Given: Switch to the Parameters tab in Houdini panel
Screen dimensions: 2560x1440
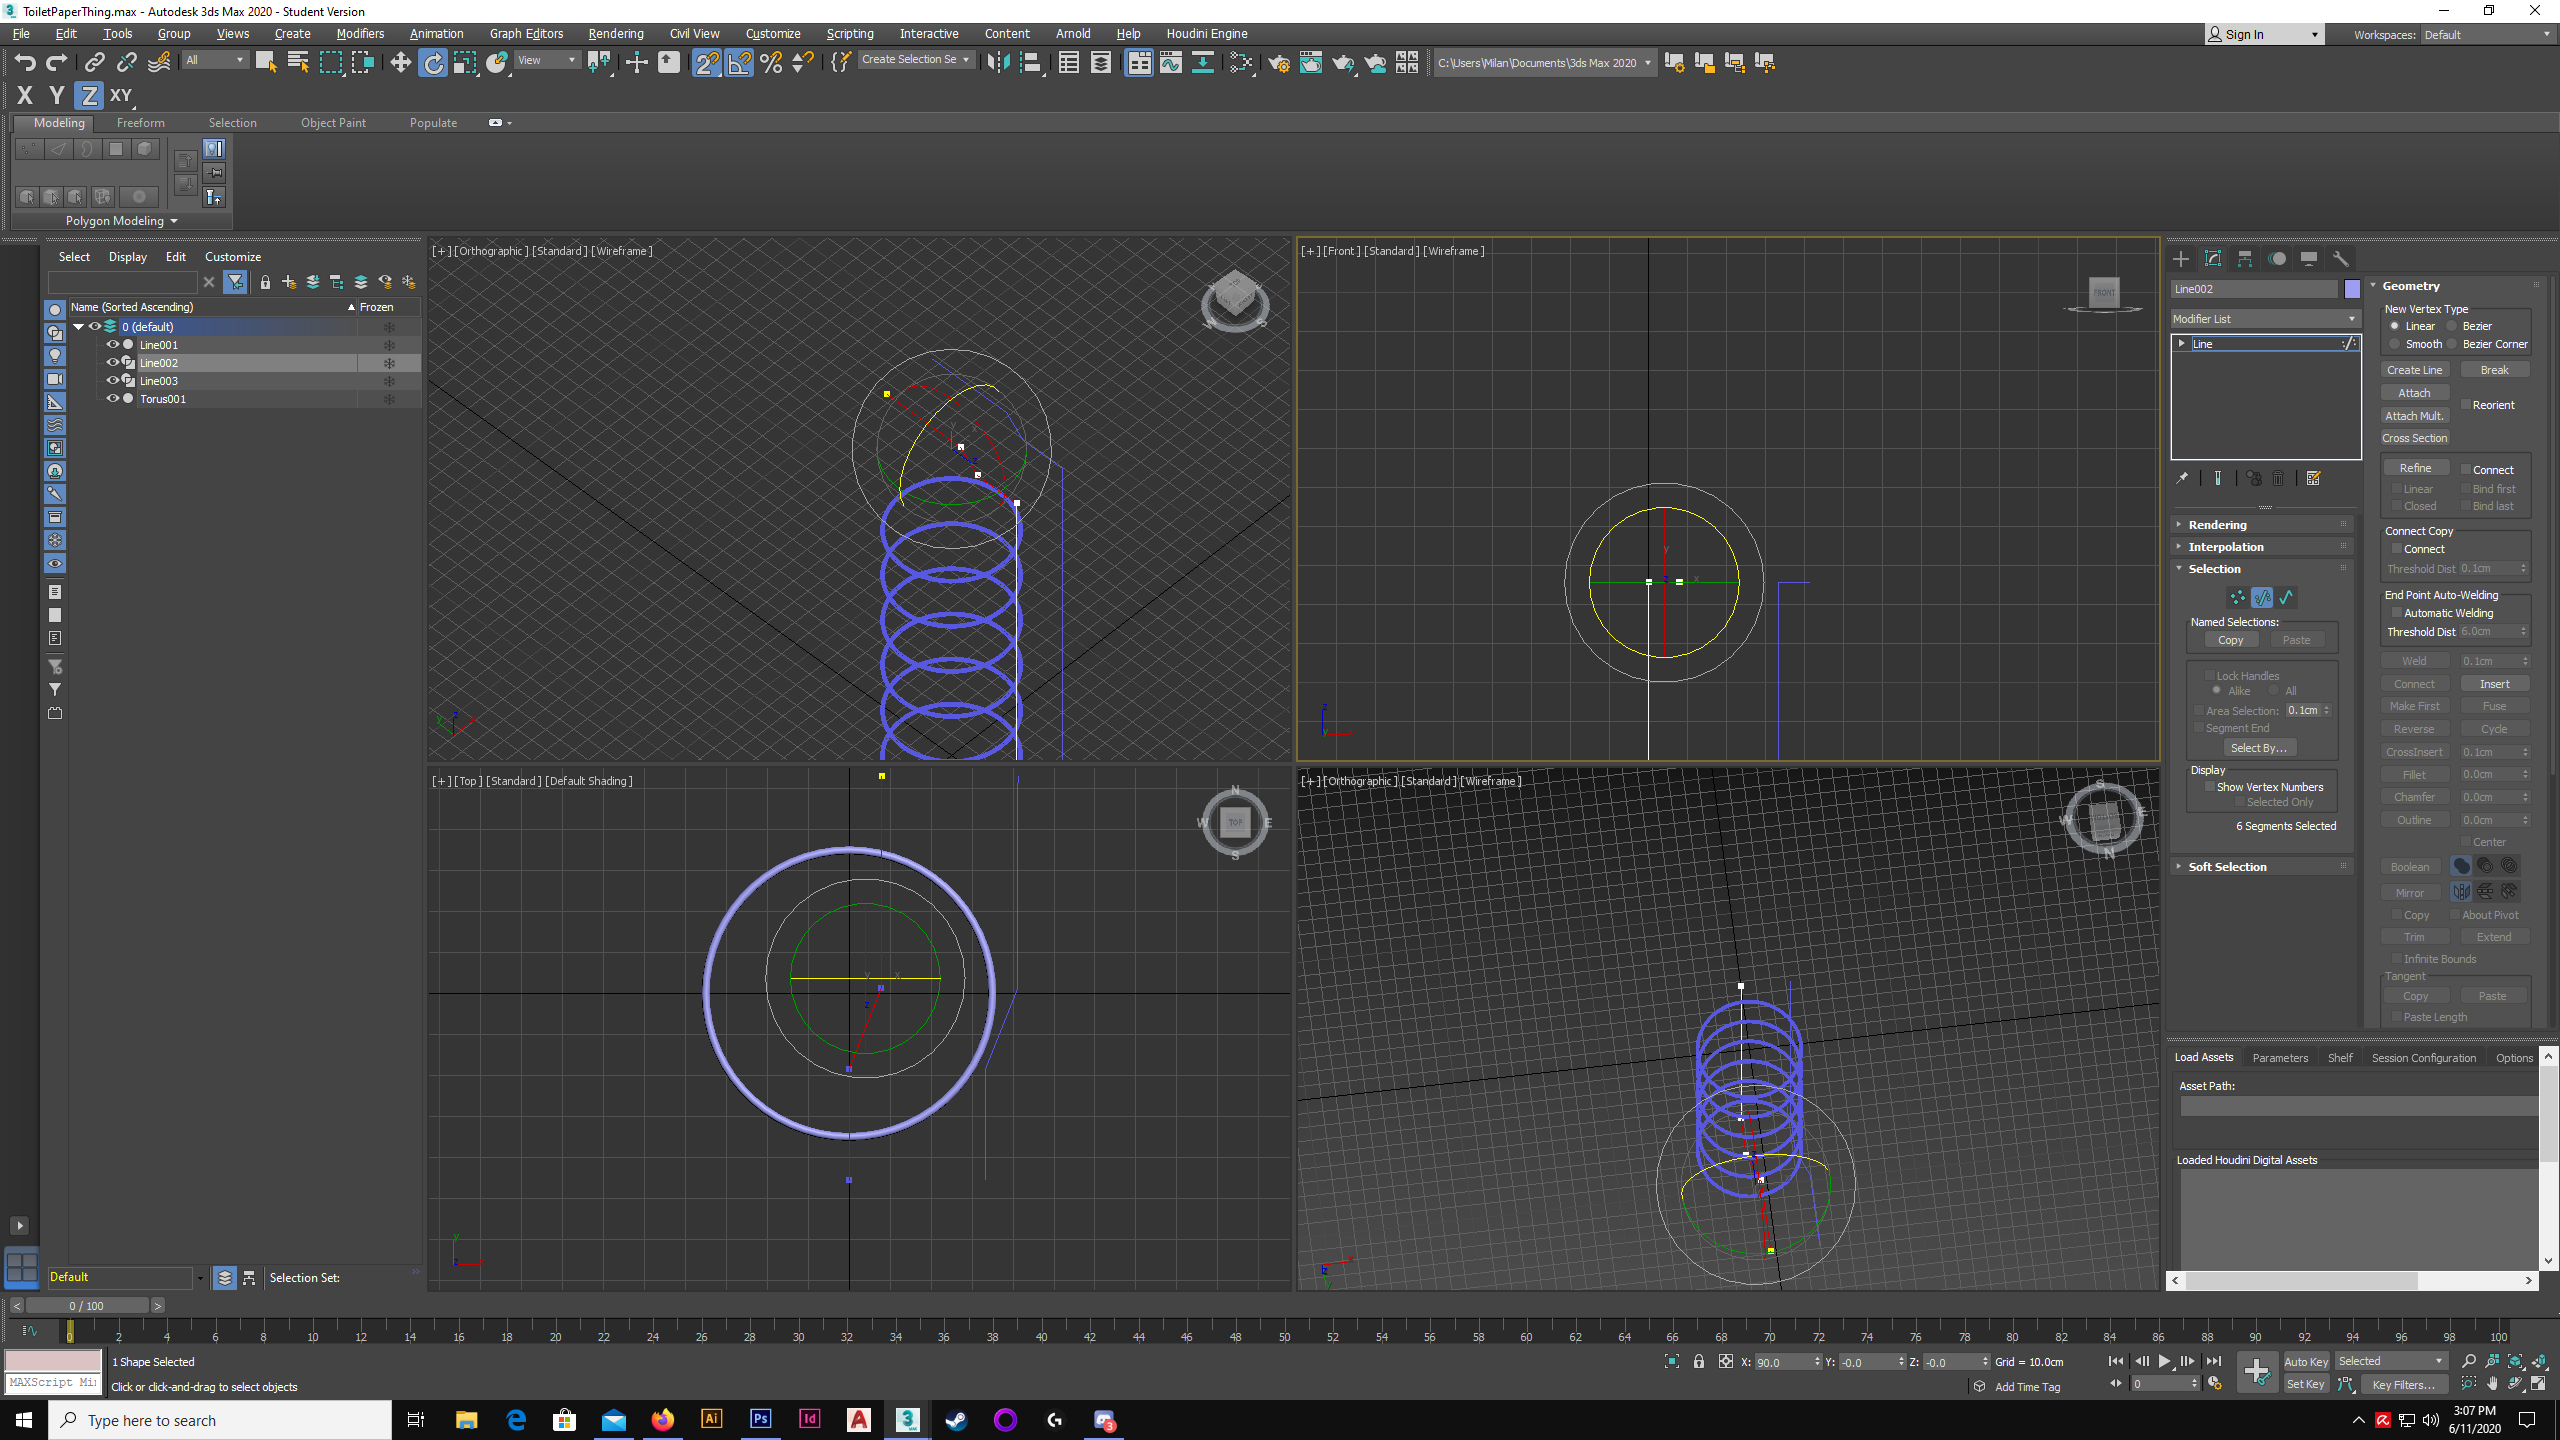Looking at the screenshot, I should point(2280,1058).
